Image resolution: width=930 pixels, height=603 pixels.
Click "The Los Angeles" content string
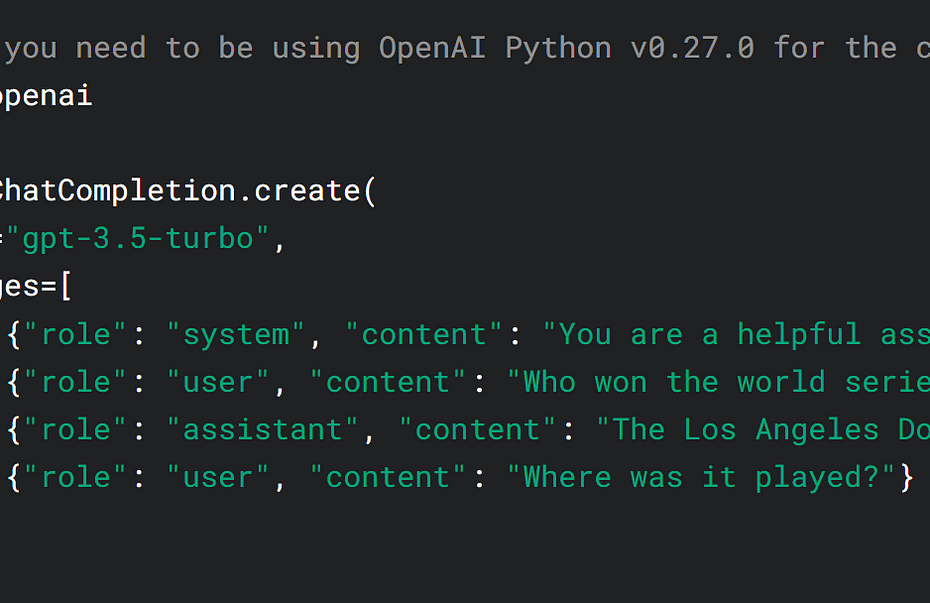pos(738,430)
